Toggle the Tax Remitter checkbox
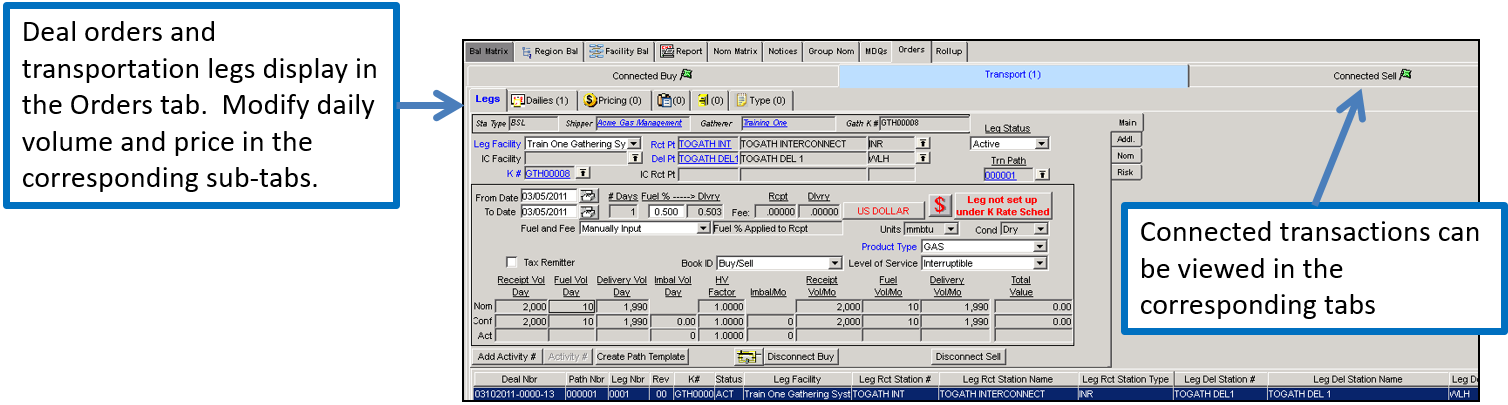This screenshot has width=1508, height=405. tap(512, 262)
